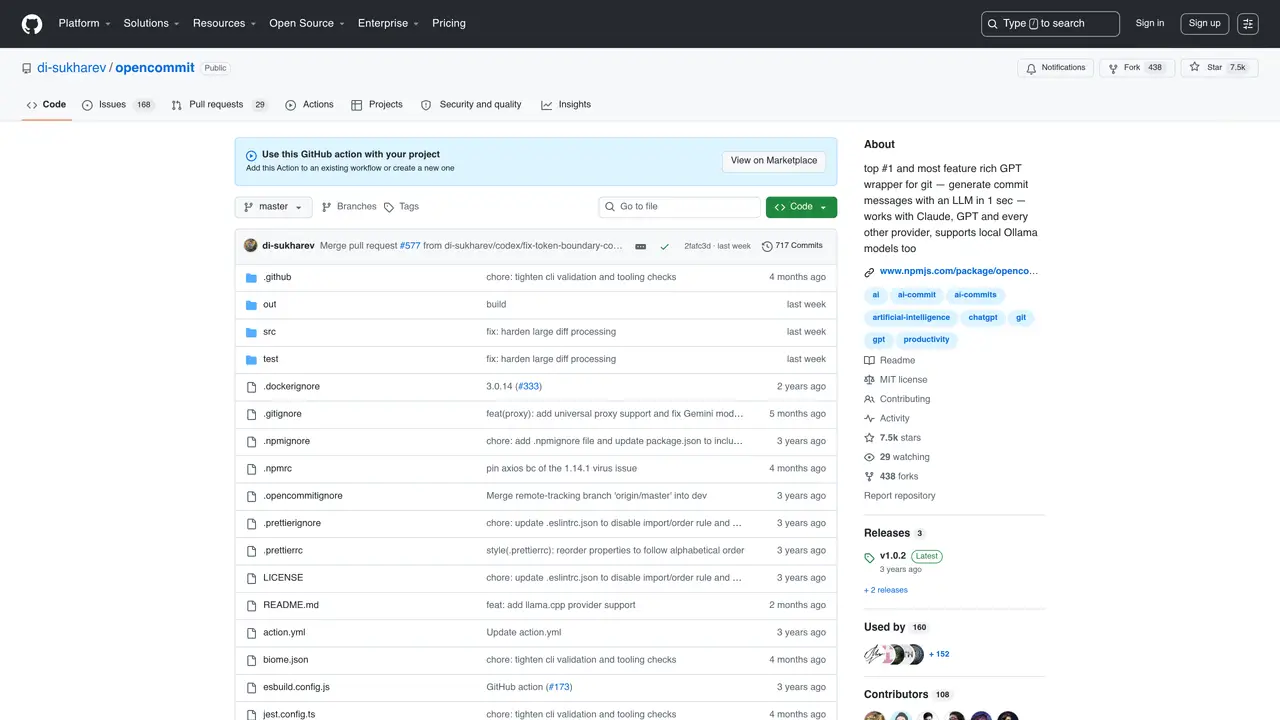This screenshot has height=720, width=1280.
Task: Switch to the Code tab
Action: [x=46, y=104]
